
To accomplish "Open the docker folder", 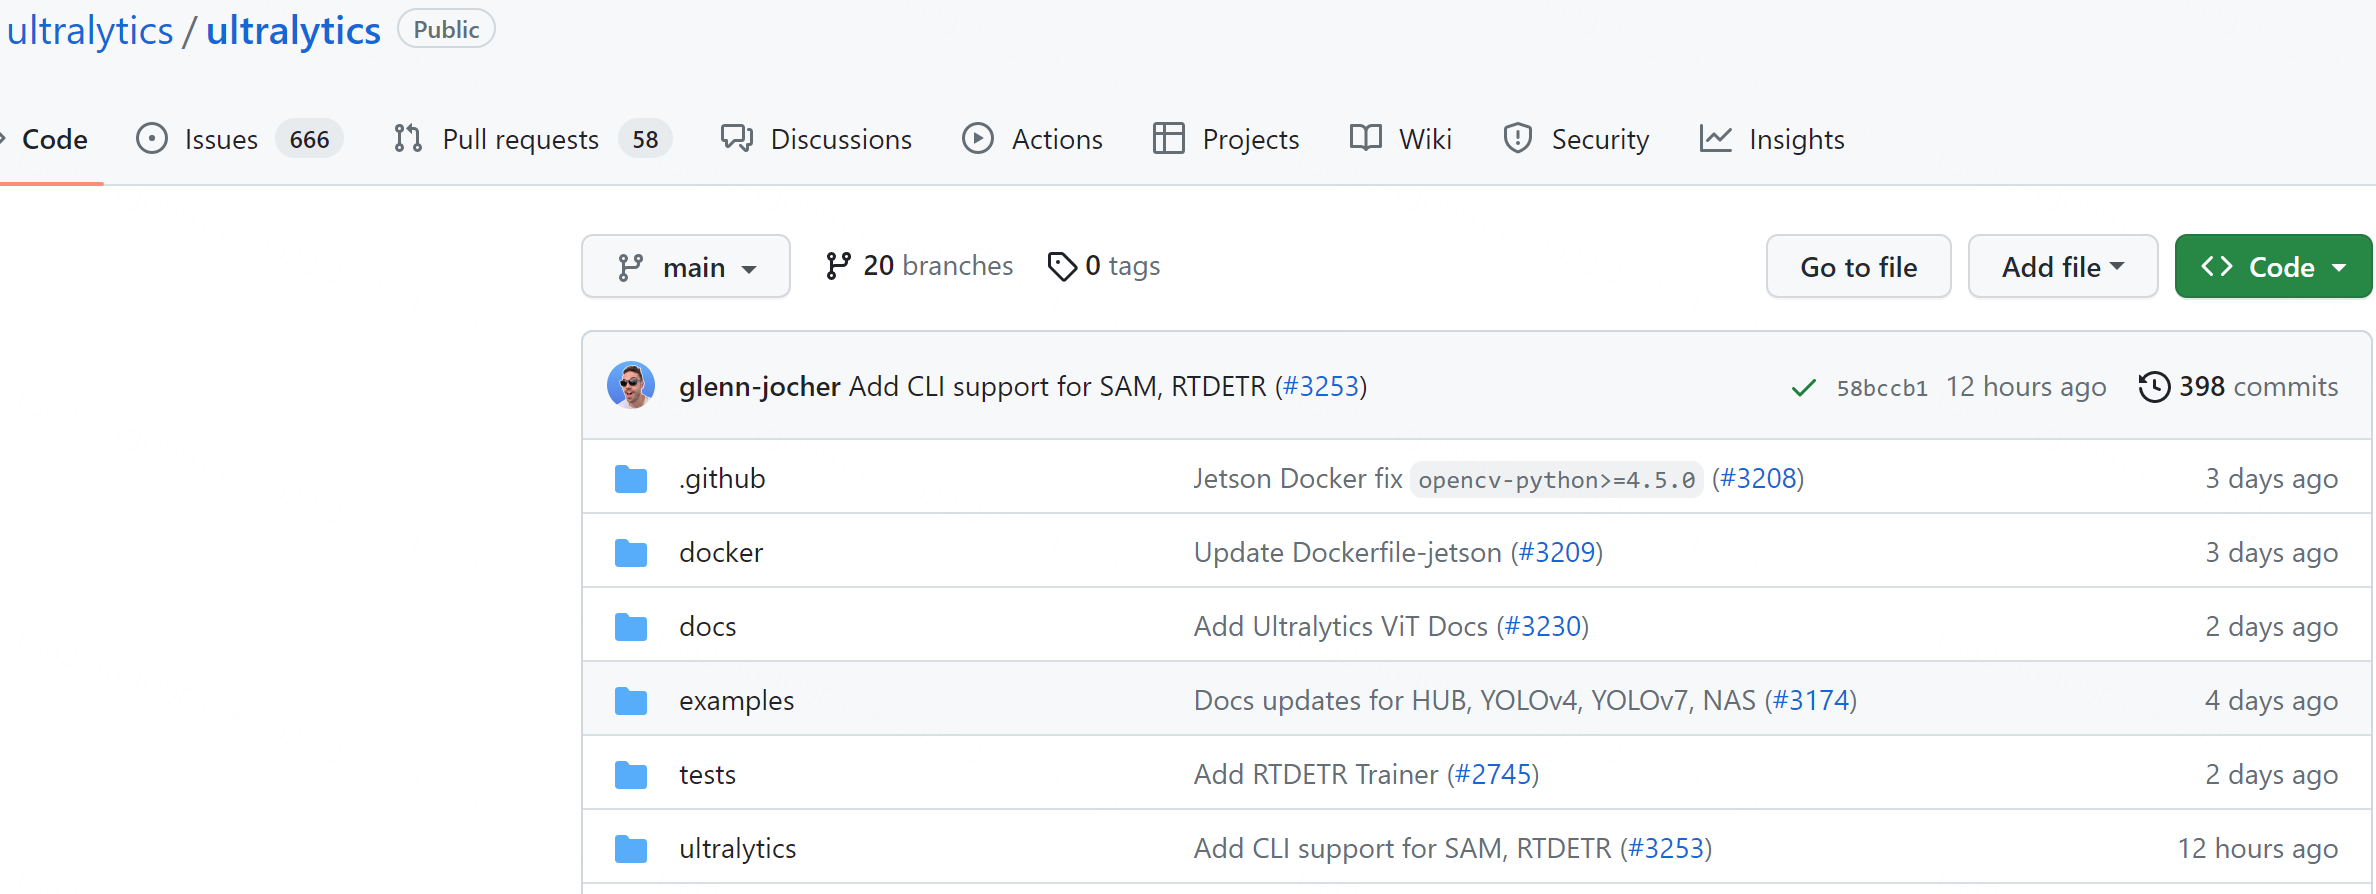I will pyautogui.click(x=721, y=552).
